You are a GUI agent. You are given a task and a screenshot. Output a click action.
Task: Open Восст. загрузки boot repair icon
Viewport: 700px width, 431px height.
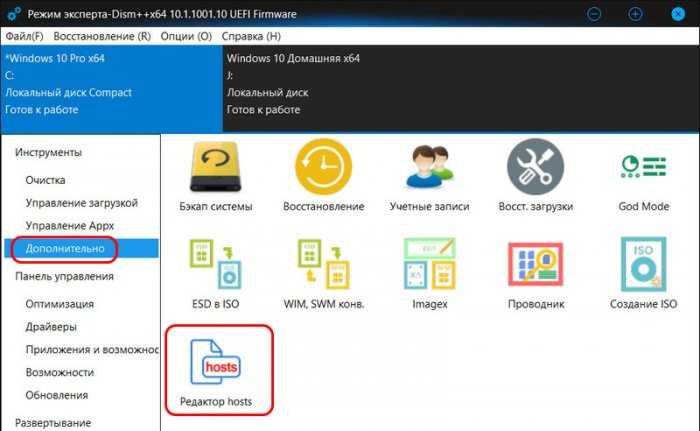(x=536, y=167)
